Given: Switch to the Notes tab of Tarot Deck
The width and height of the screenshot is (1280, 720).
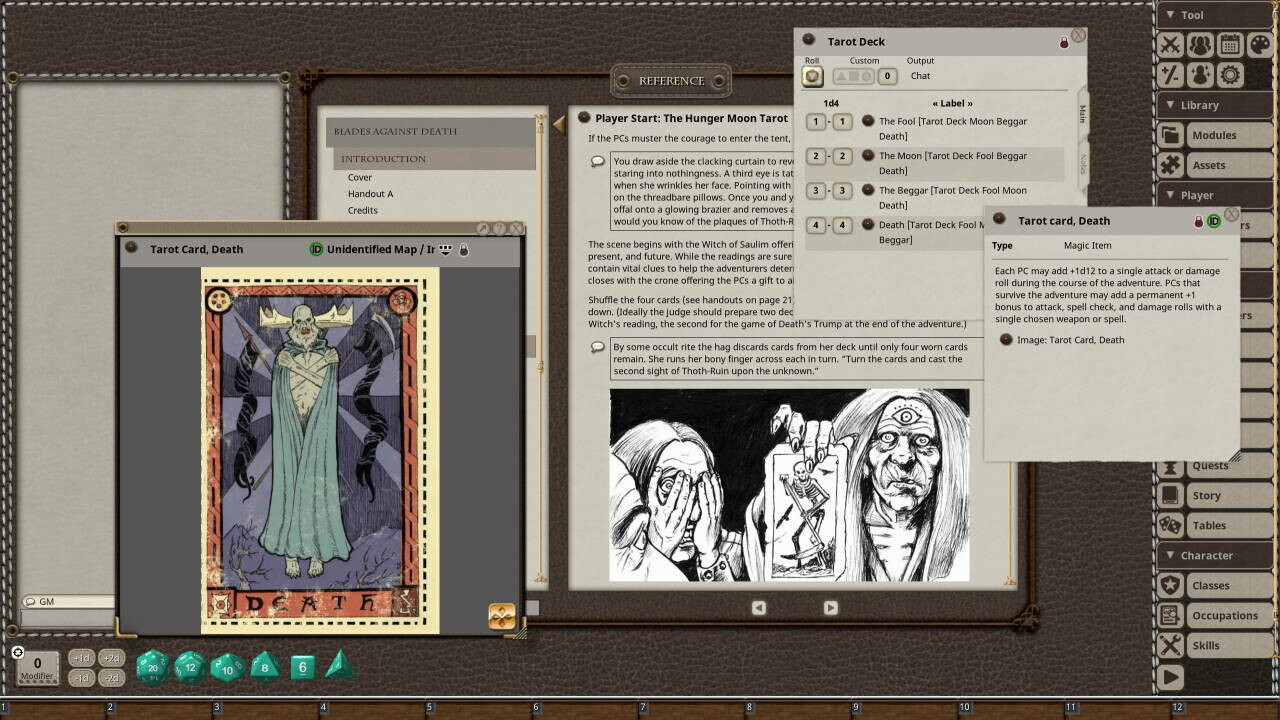Looking at the screenshot, I should coord(1082,163).
